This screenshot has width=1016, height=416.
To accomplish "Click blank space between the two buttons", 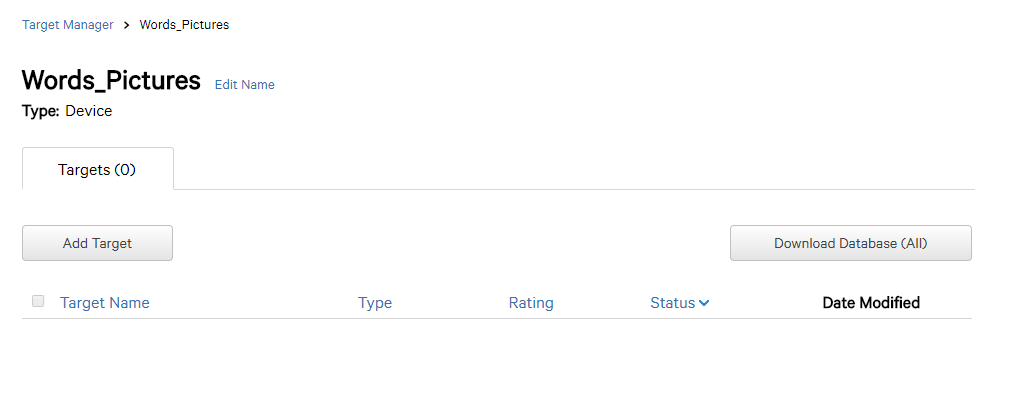I will [451, 243].
